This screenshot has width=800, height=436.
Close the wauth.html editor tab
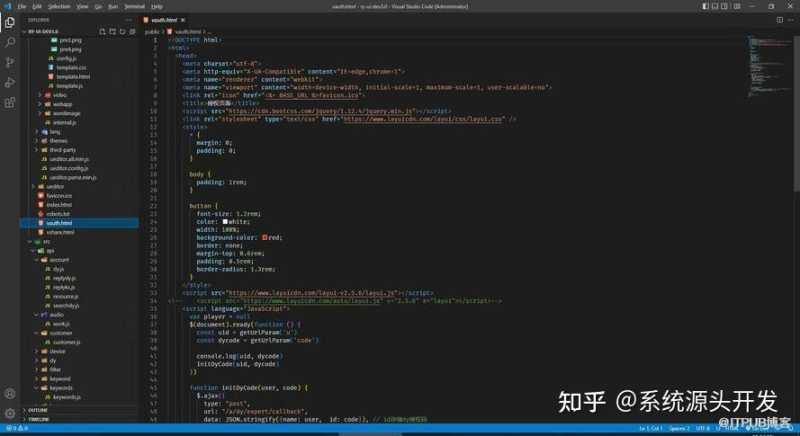[x=183, y=20]
